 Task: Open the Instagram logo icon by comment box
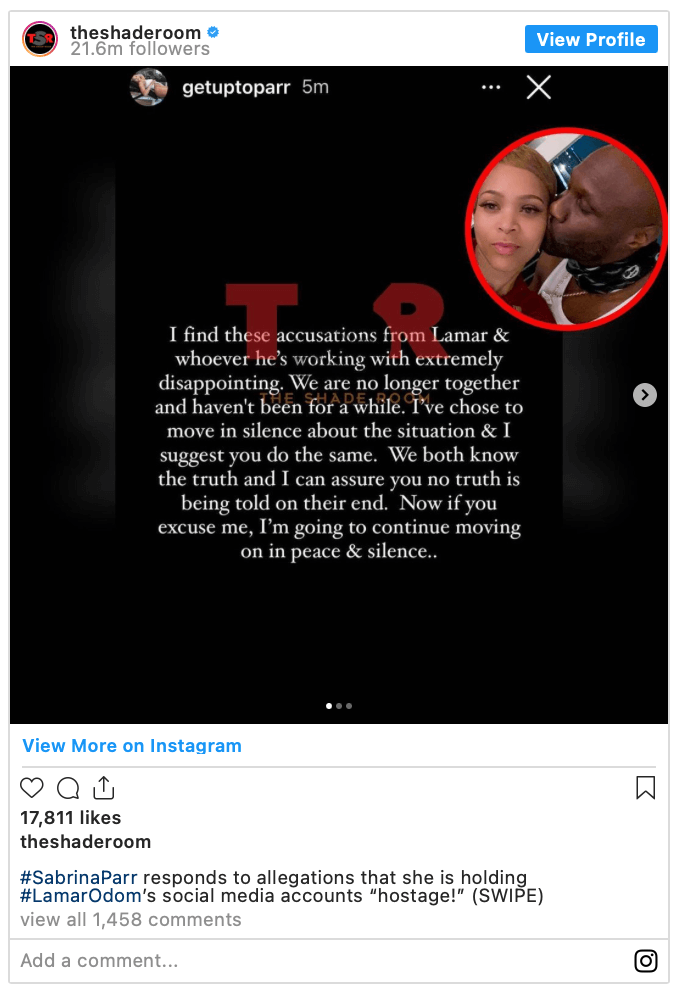(x=646, y=961)
